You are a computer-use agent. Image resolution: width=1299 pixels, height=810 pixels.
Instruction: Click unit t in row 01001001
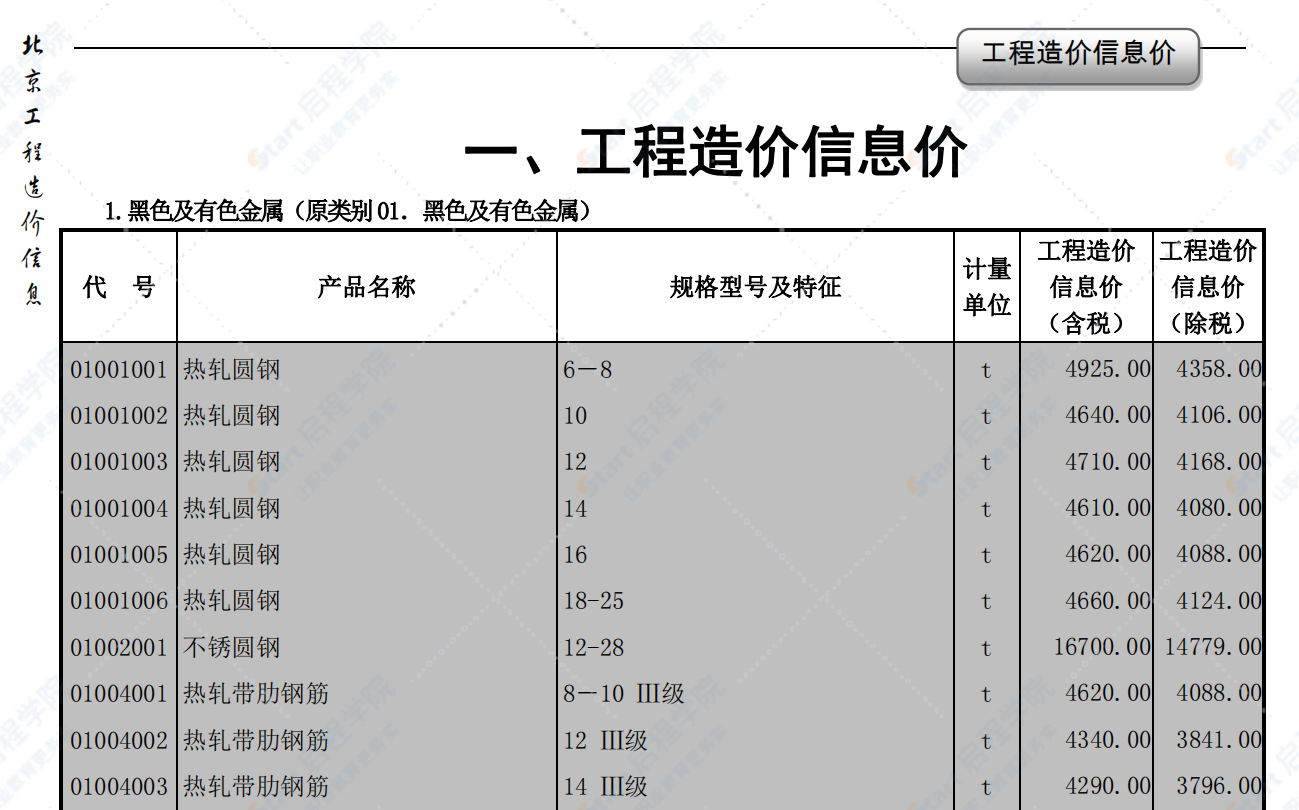click(986, 371)
